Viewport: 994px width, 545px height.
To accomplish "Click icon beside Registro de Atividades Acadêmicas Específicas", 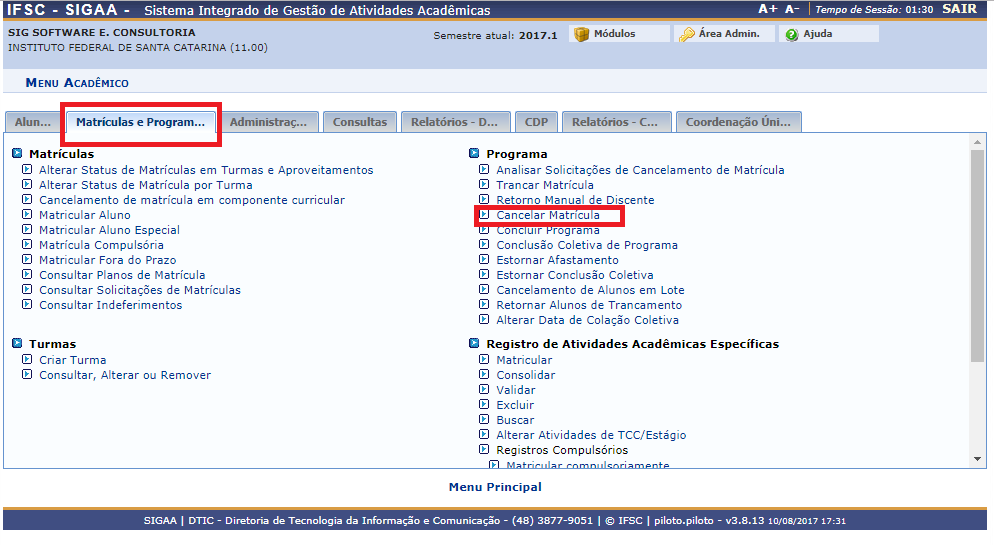I will (x=475, y=344).
